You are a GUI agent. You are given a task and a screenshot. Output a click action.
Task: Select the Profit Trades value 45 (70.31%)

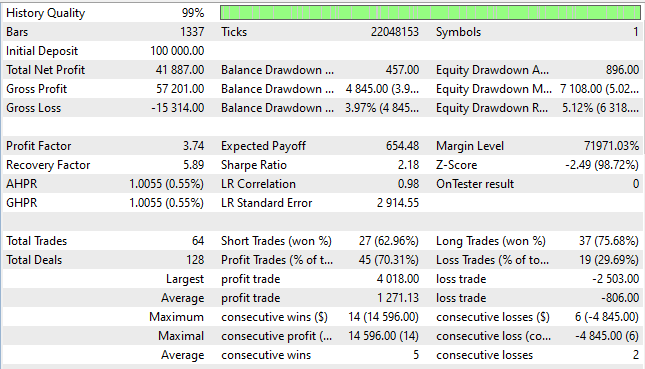pyautogui.click(x=388, y=260)
